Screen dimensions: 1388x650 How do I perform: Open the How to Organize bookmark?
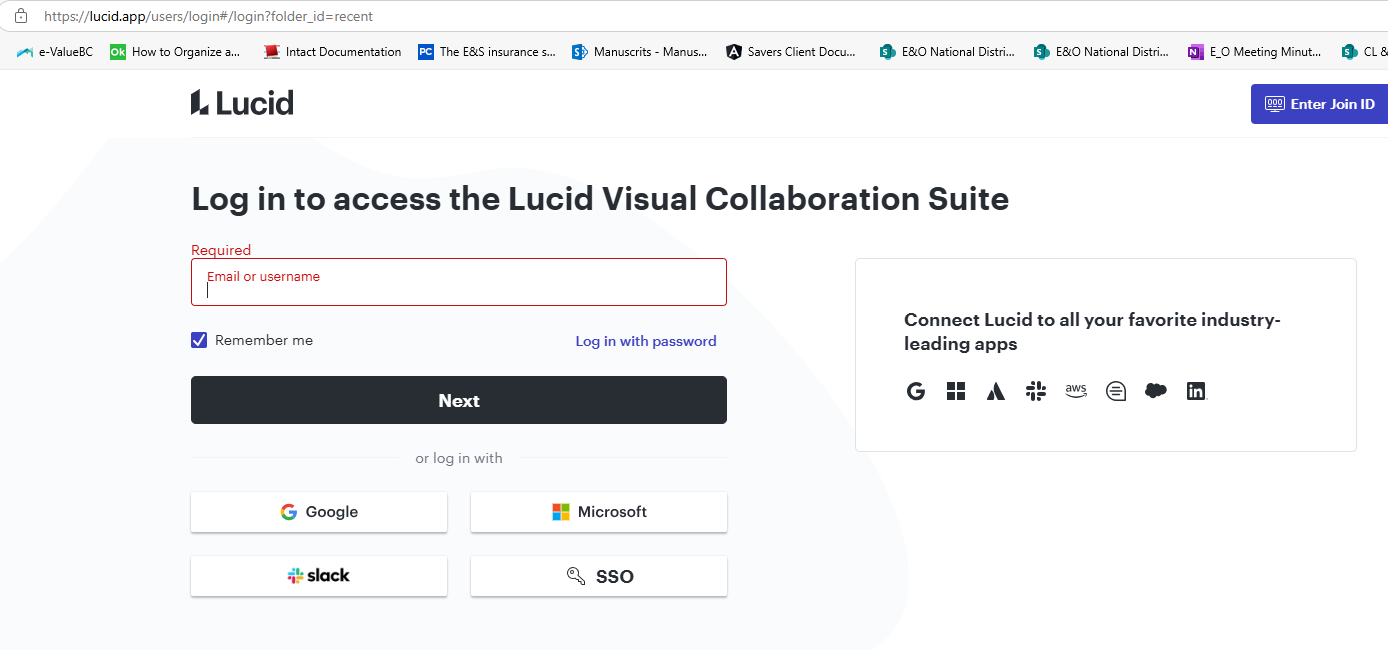point(176,52)
